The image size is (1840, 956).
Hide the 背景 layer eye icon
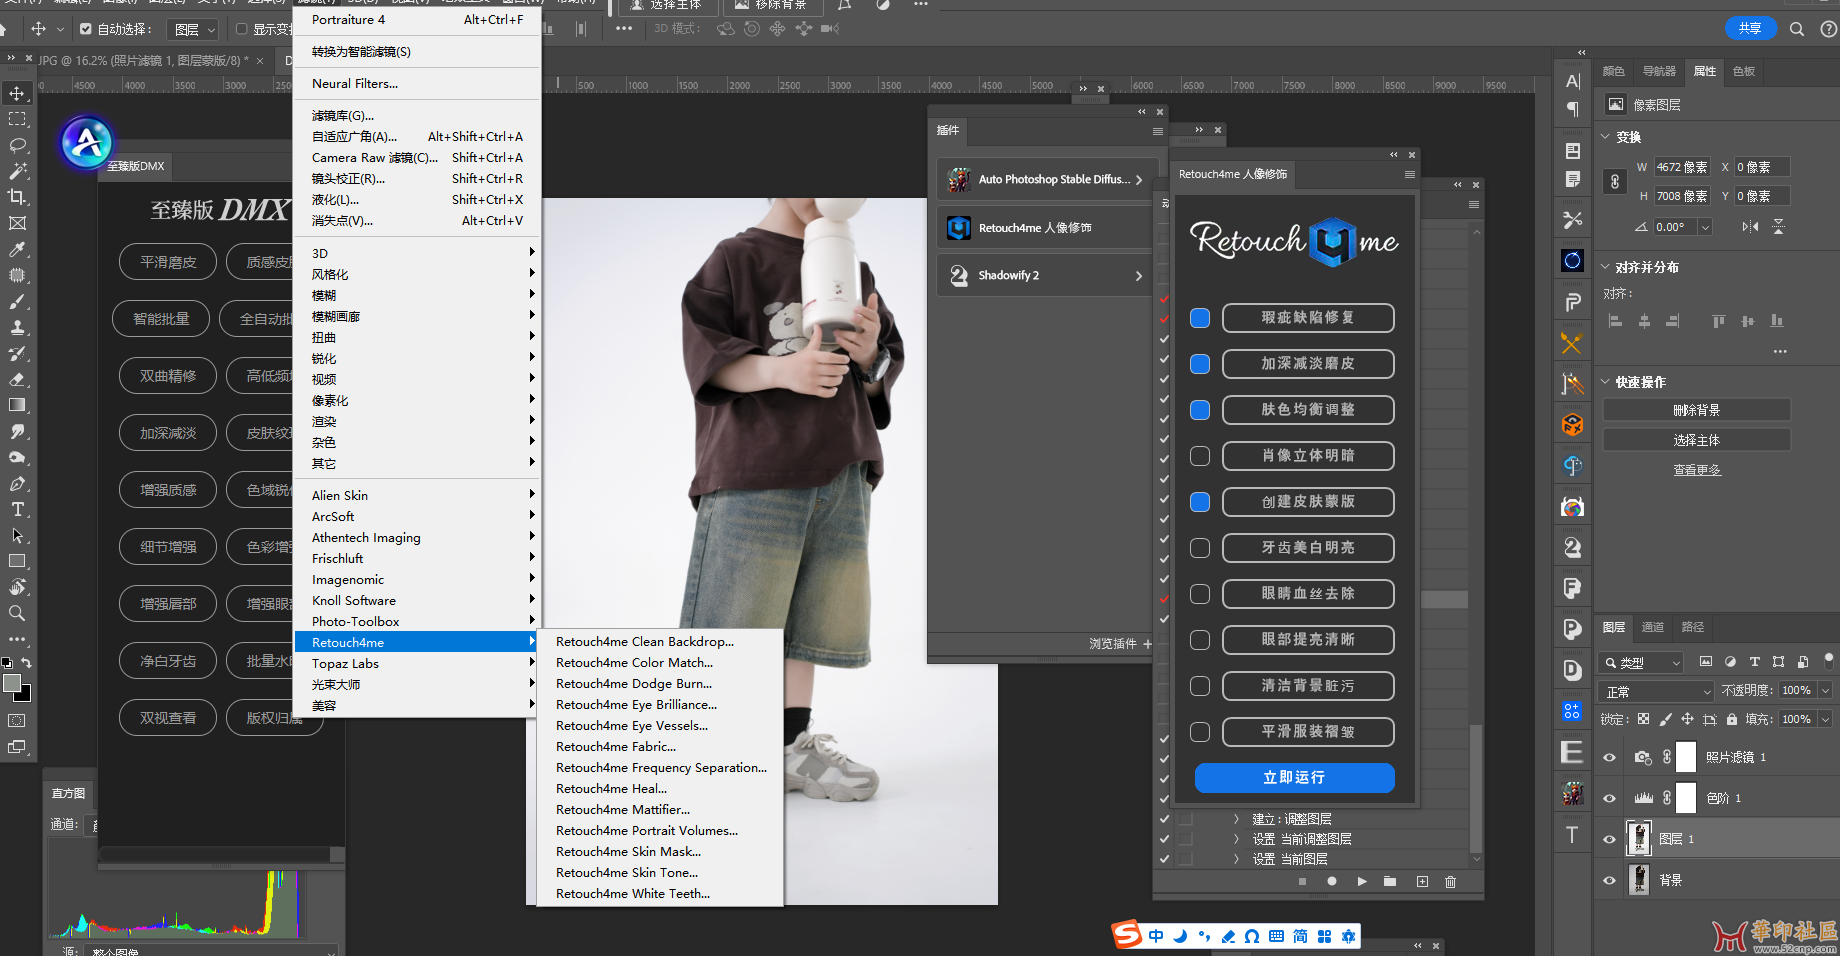[x=1609, y=880]
